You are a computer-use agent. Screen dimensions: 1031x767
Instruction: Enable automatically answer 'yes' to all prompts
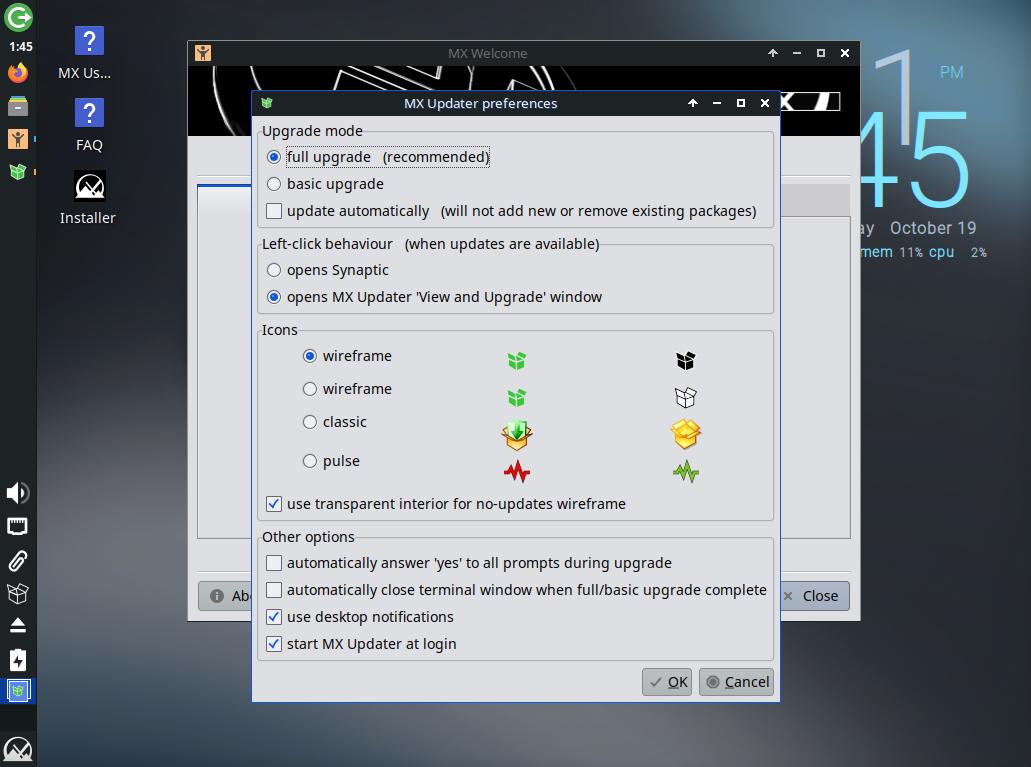[x=274, y=563]
